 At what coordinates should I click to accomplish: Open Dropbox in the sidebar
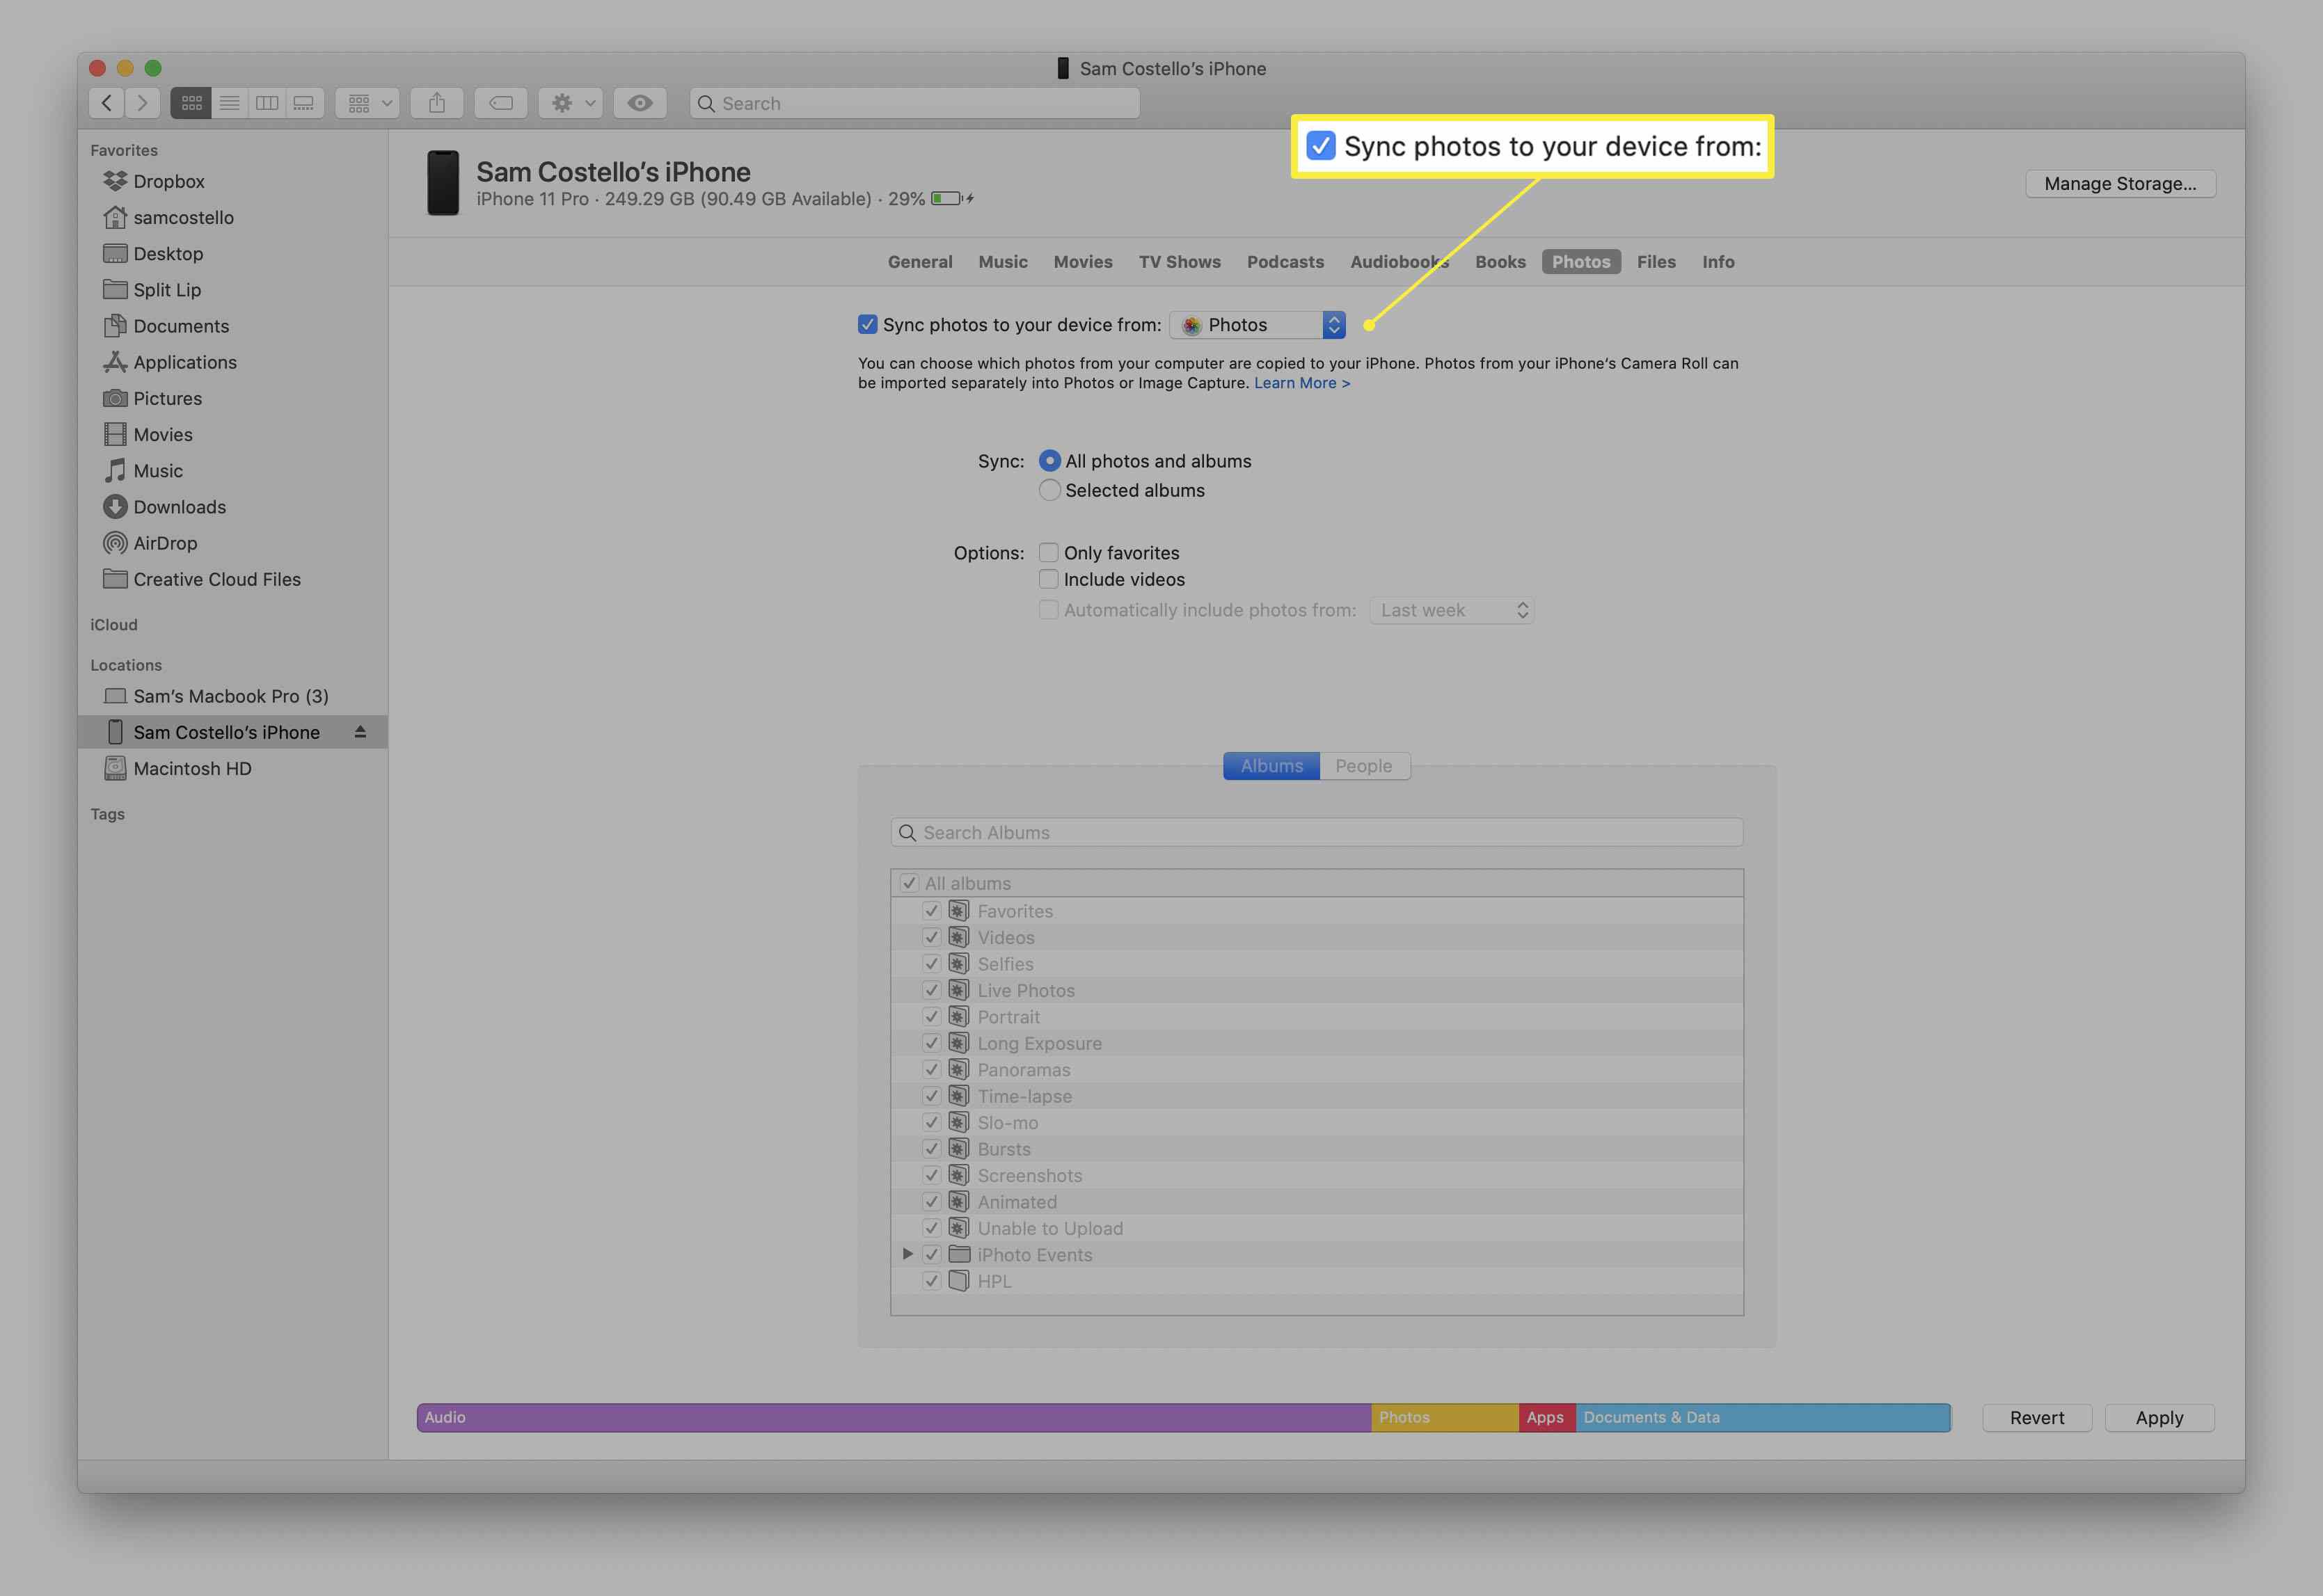tap(232, 181)
